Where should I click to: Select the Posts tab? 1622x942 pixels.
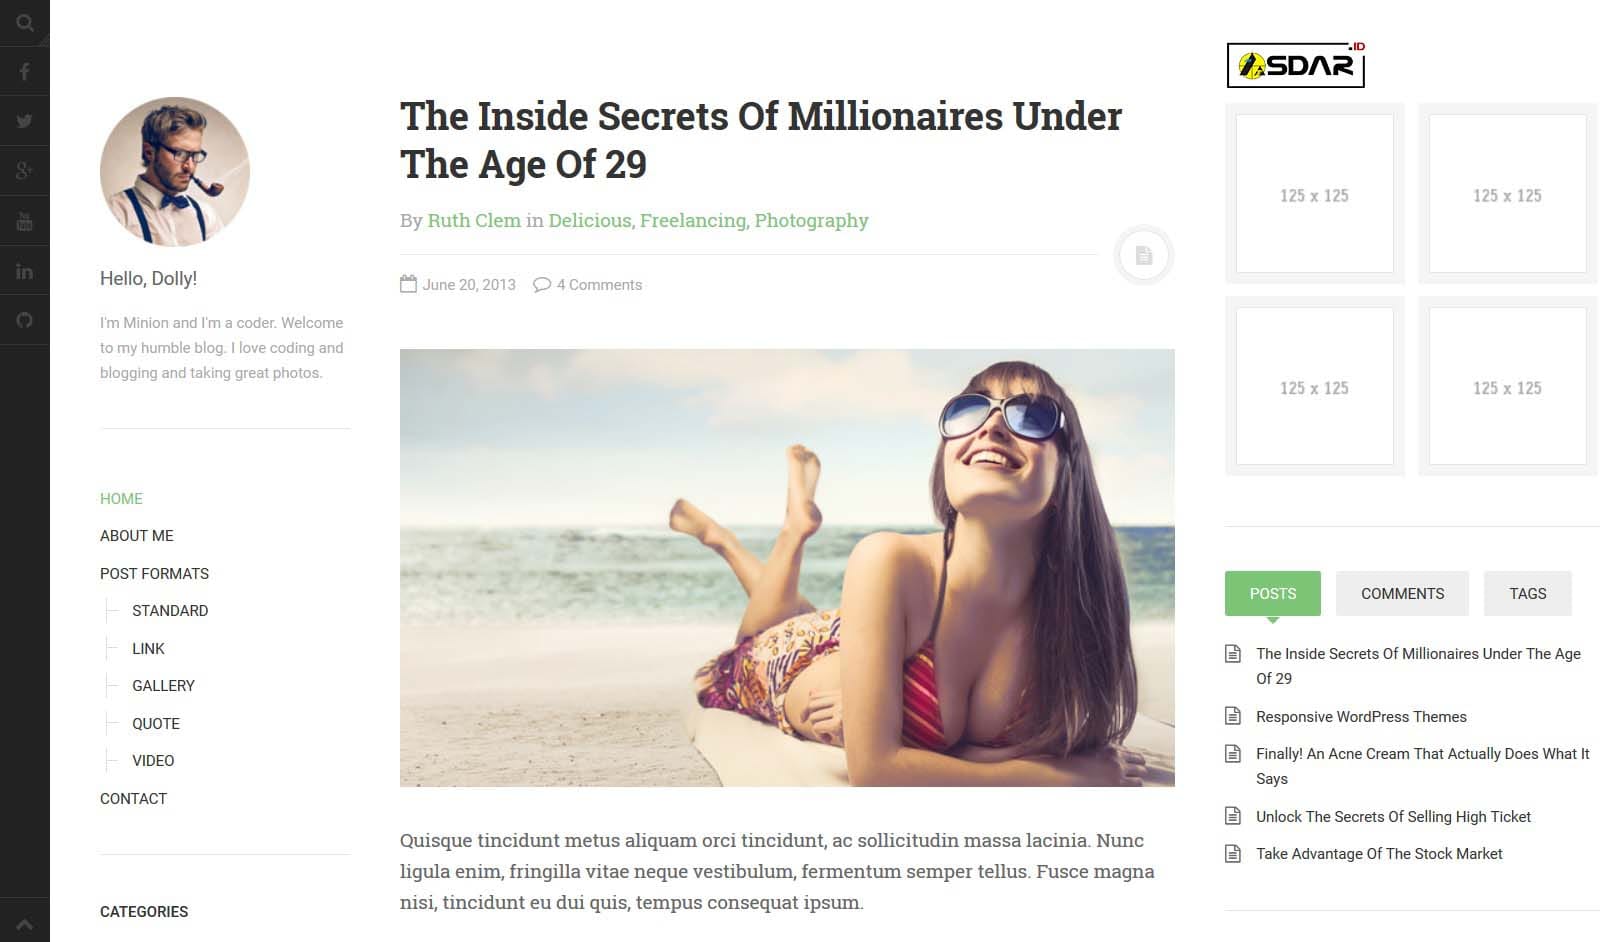[1272, 594]
